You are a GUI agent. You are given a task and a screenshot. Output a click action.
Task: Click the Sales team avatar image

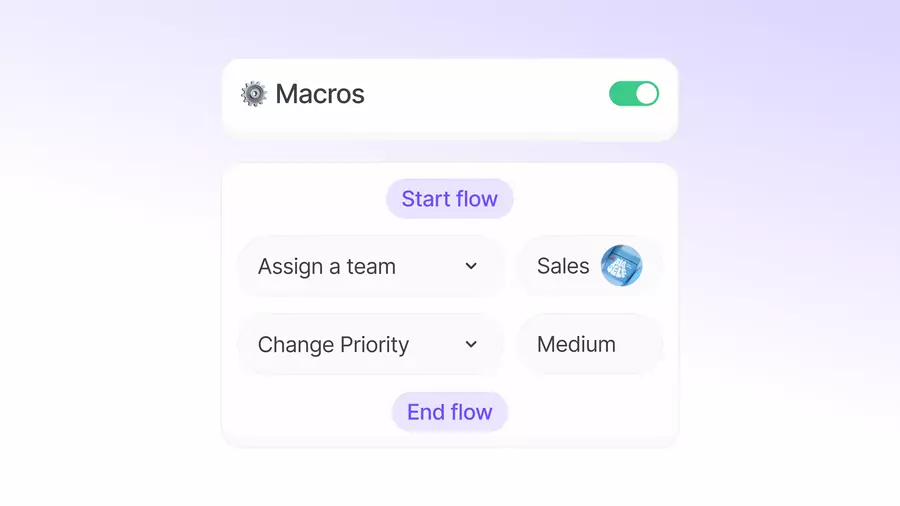pos(621,266)
